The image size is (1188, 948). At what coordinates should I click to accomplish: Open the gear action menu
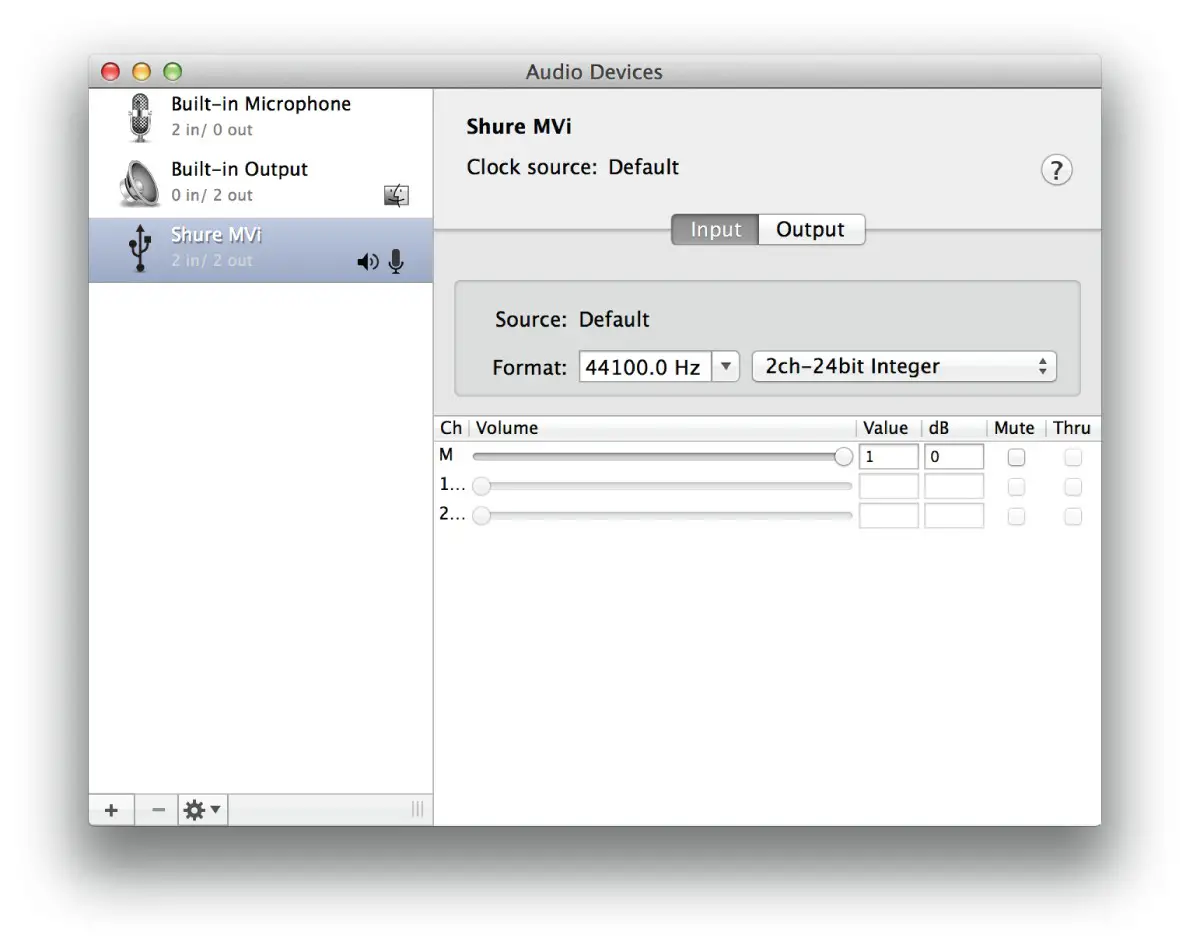click(x=201, y=809)
